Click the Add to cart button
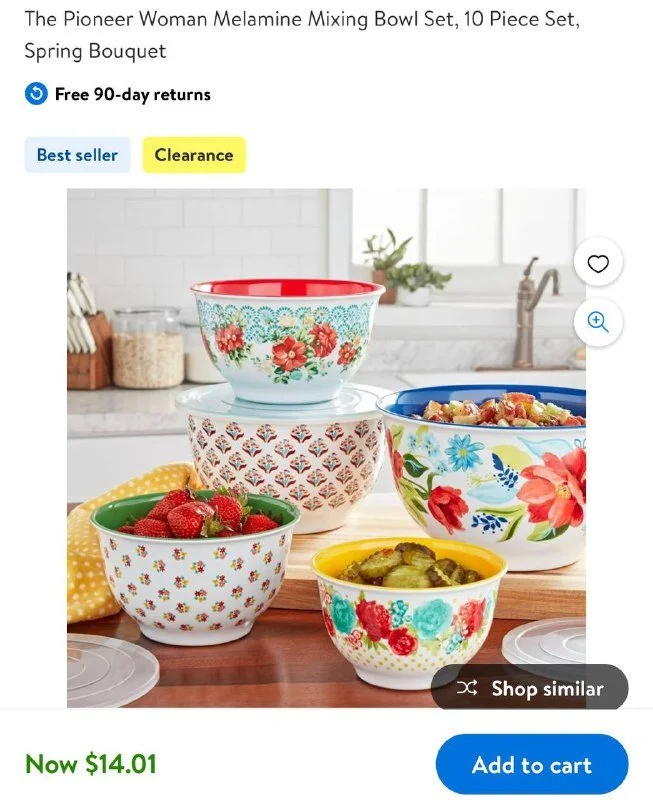Viewport: 653px width, 800px height. 532,764
